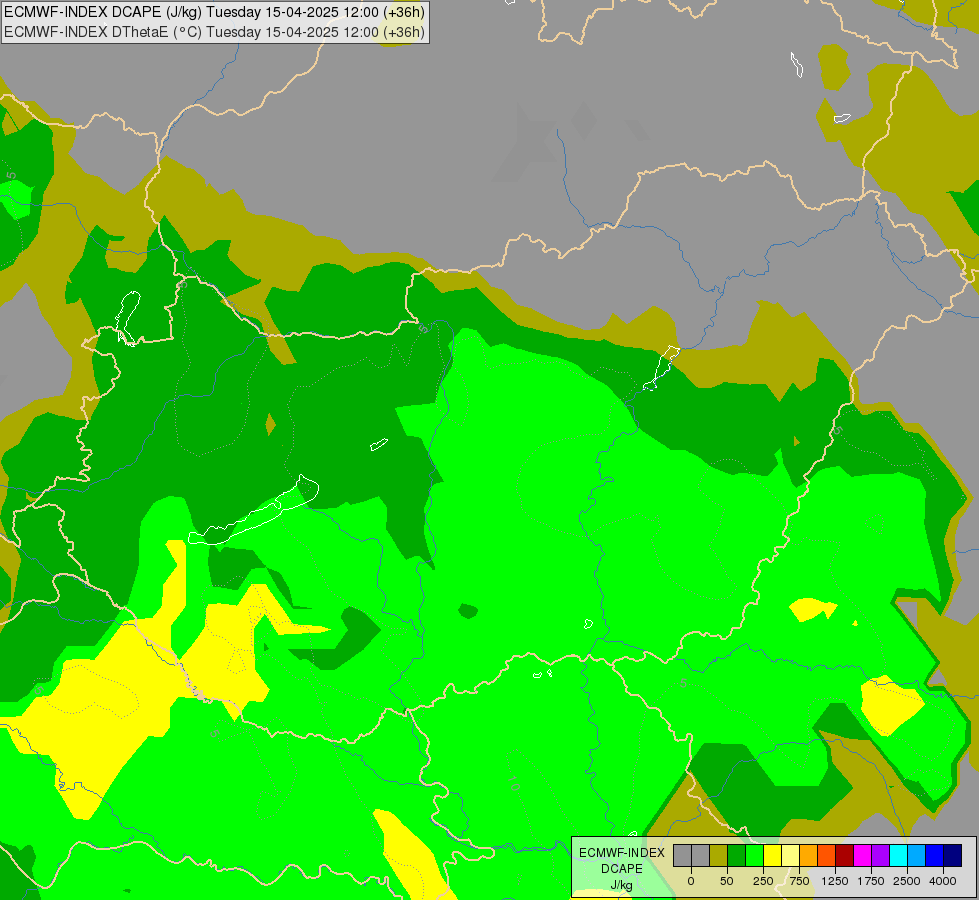Click the "DCAPE" label in the legend
The width and height of the screenshot is (979, 900).
click(x=622, y=869)
